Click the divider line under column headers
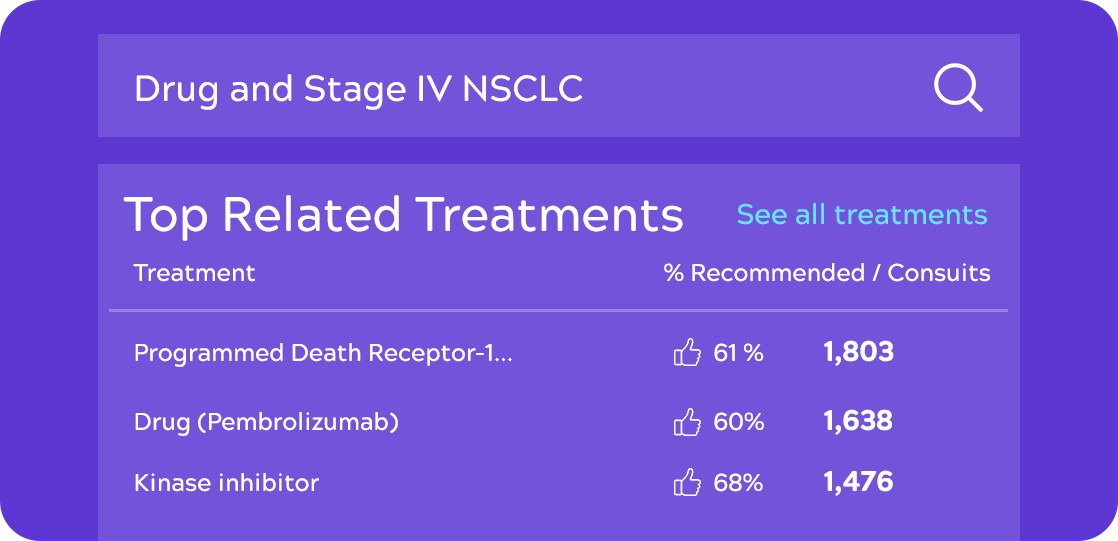The image size is (1118, 541). pos(558,311)
